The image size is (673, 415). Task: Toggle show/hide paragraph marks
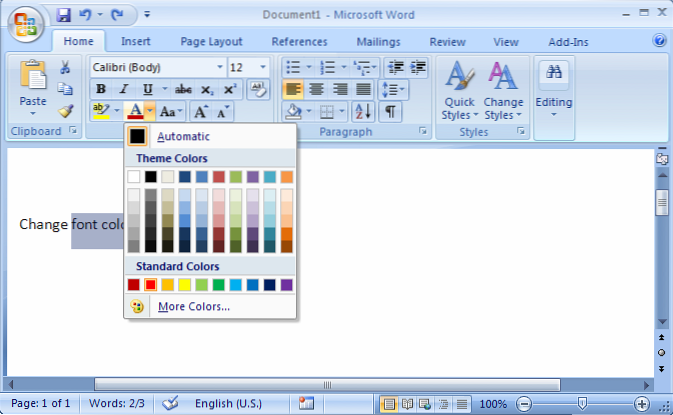[390, 112]
